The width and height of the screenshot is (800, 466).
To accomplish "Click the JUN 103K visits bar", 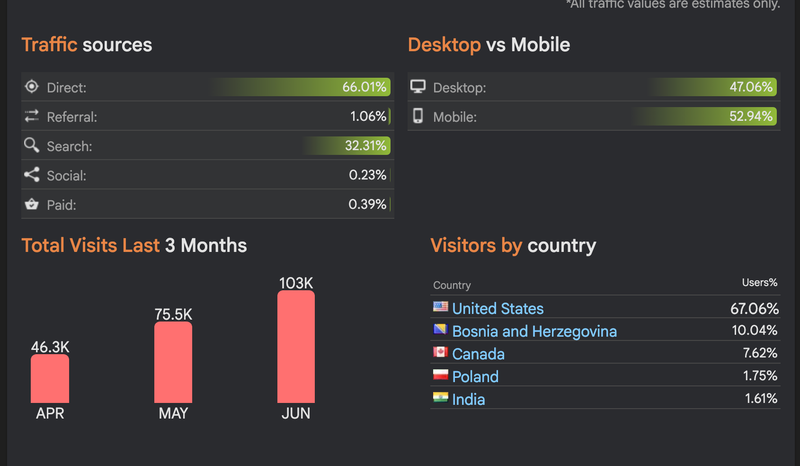I will click(x=296, y=347).
